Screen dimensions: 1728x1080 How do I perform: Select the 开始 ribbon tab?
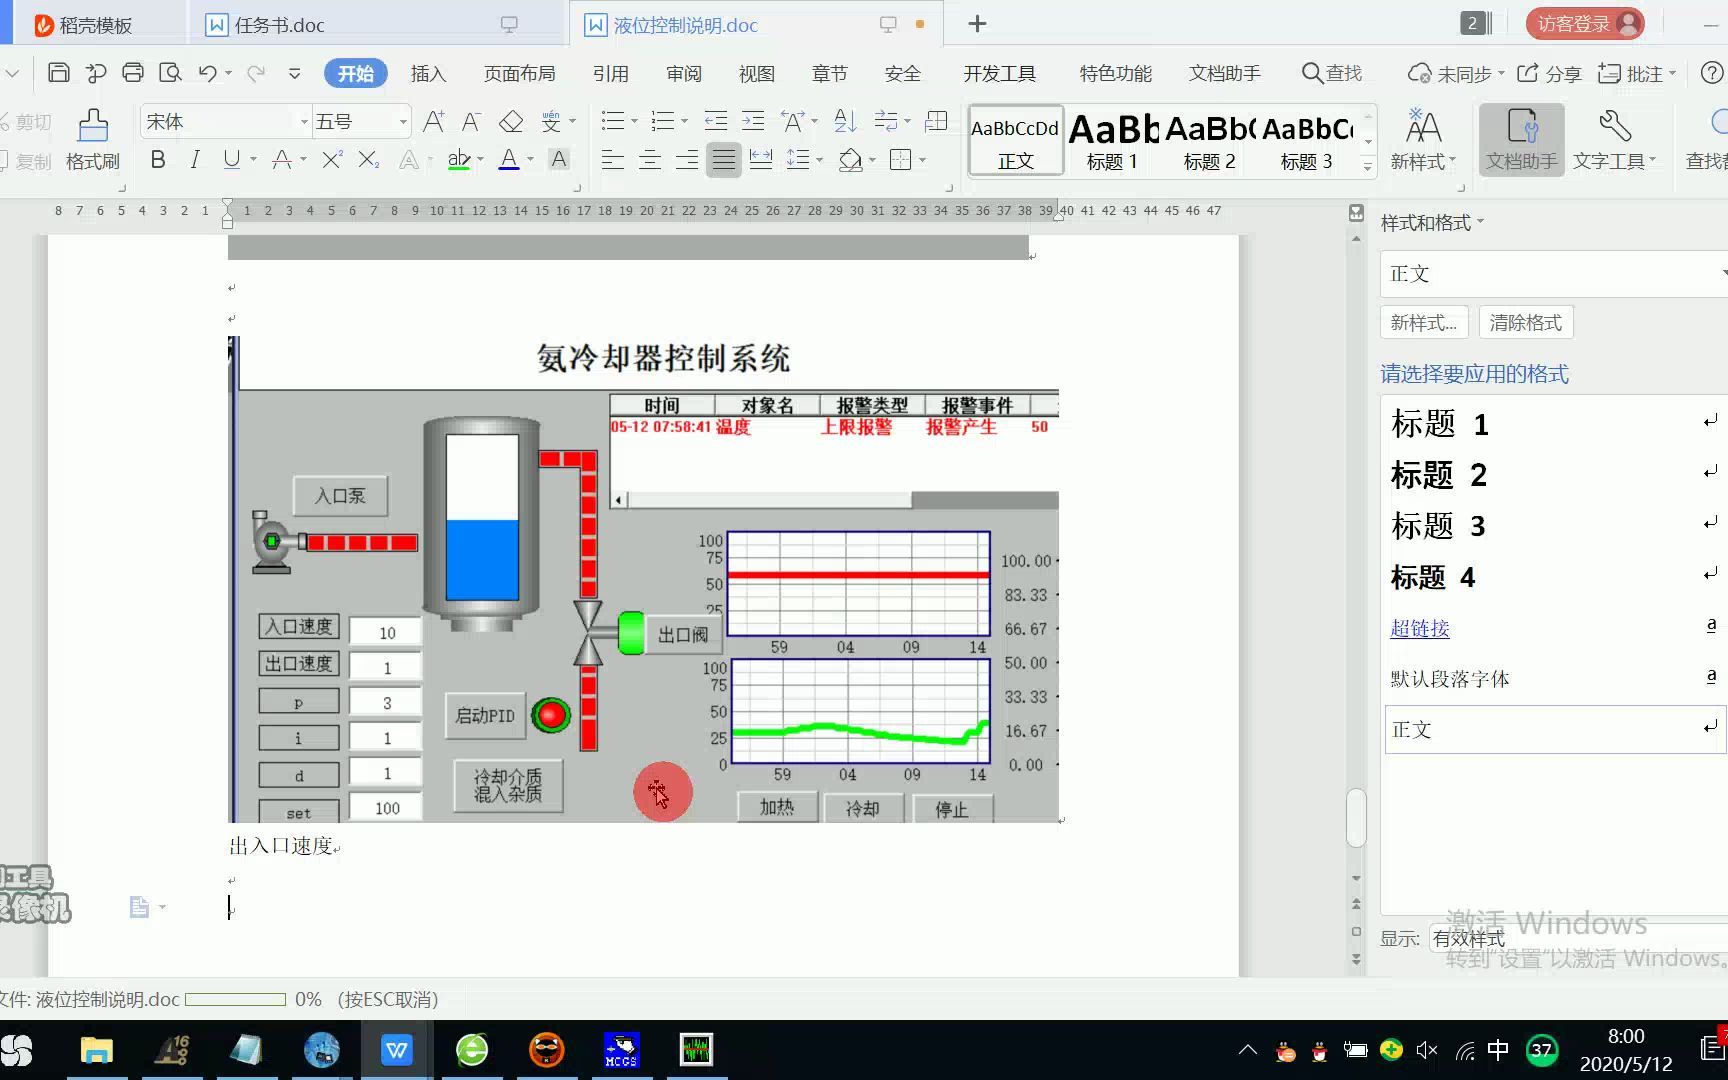tap(355, 73)
